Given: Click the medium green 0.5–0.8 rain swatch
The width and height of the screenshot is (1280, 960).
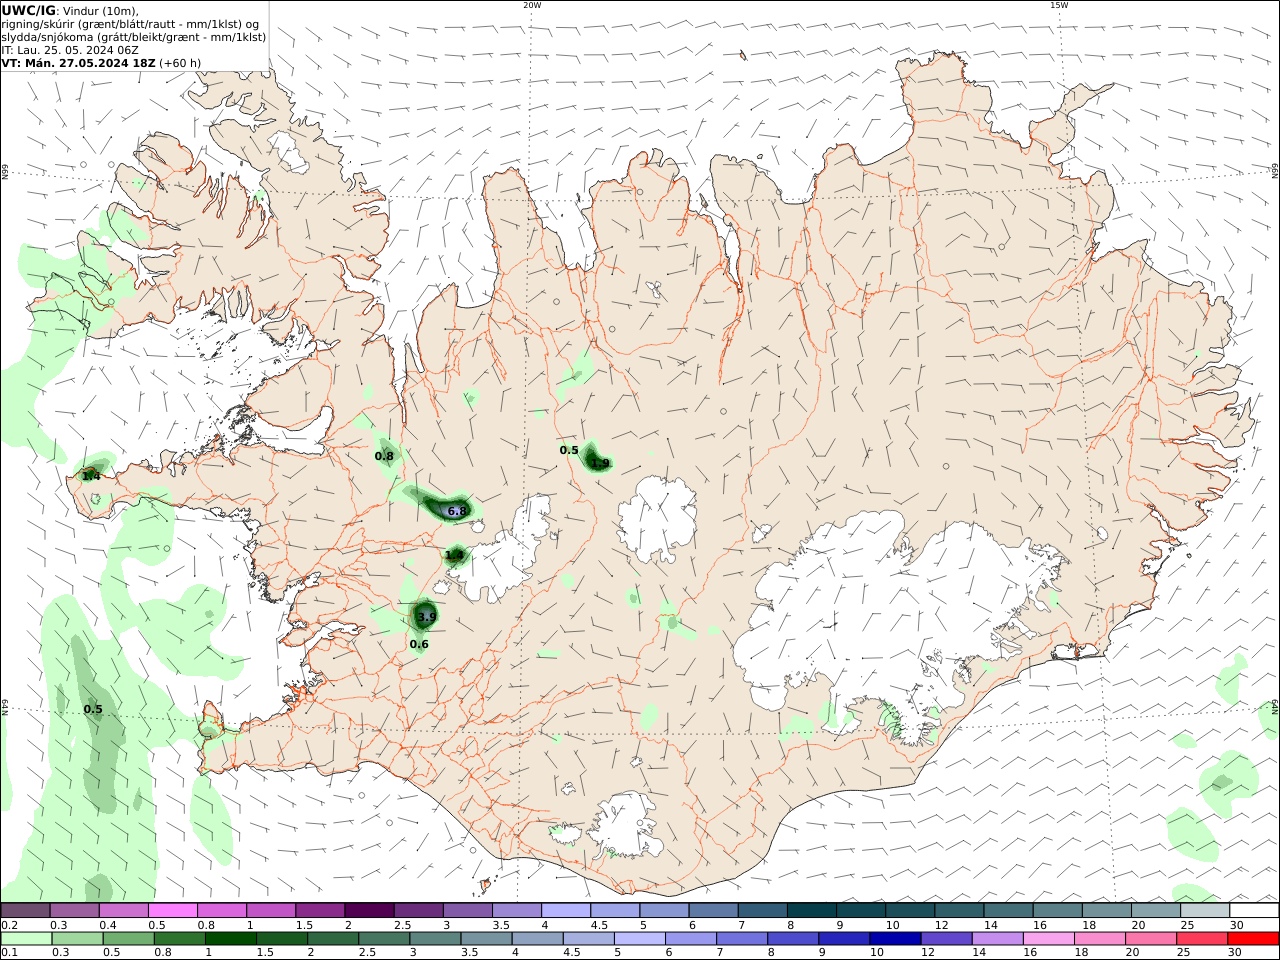Looking at the screenshot, I should (x=128, y=939).
